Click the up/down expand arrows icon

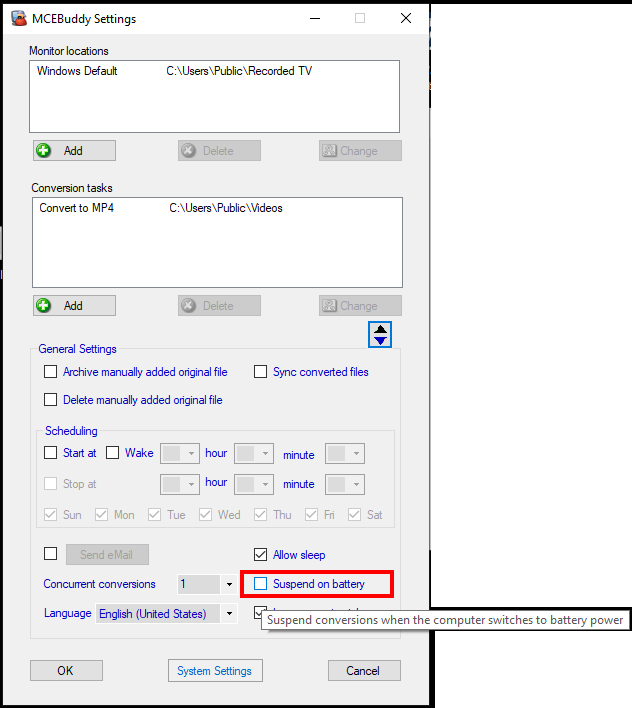click(380, 335)
